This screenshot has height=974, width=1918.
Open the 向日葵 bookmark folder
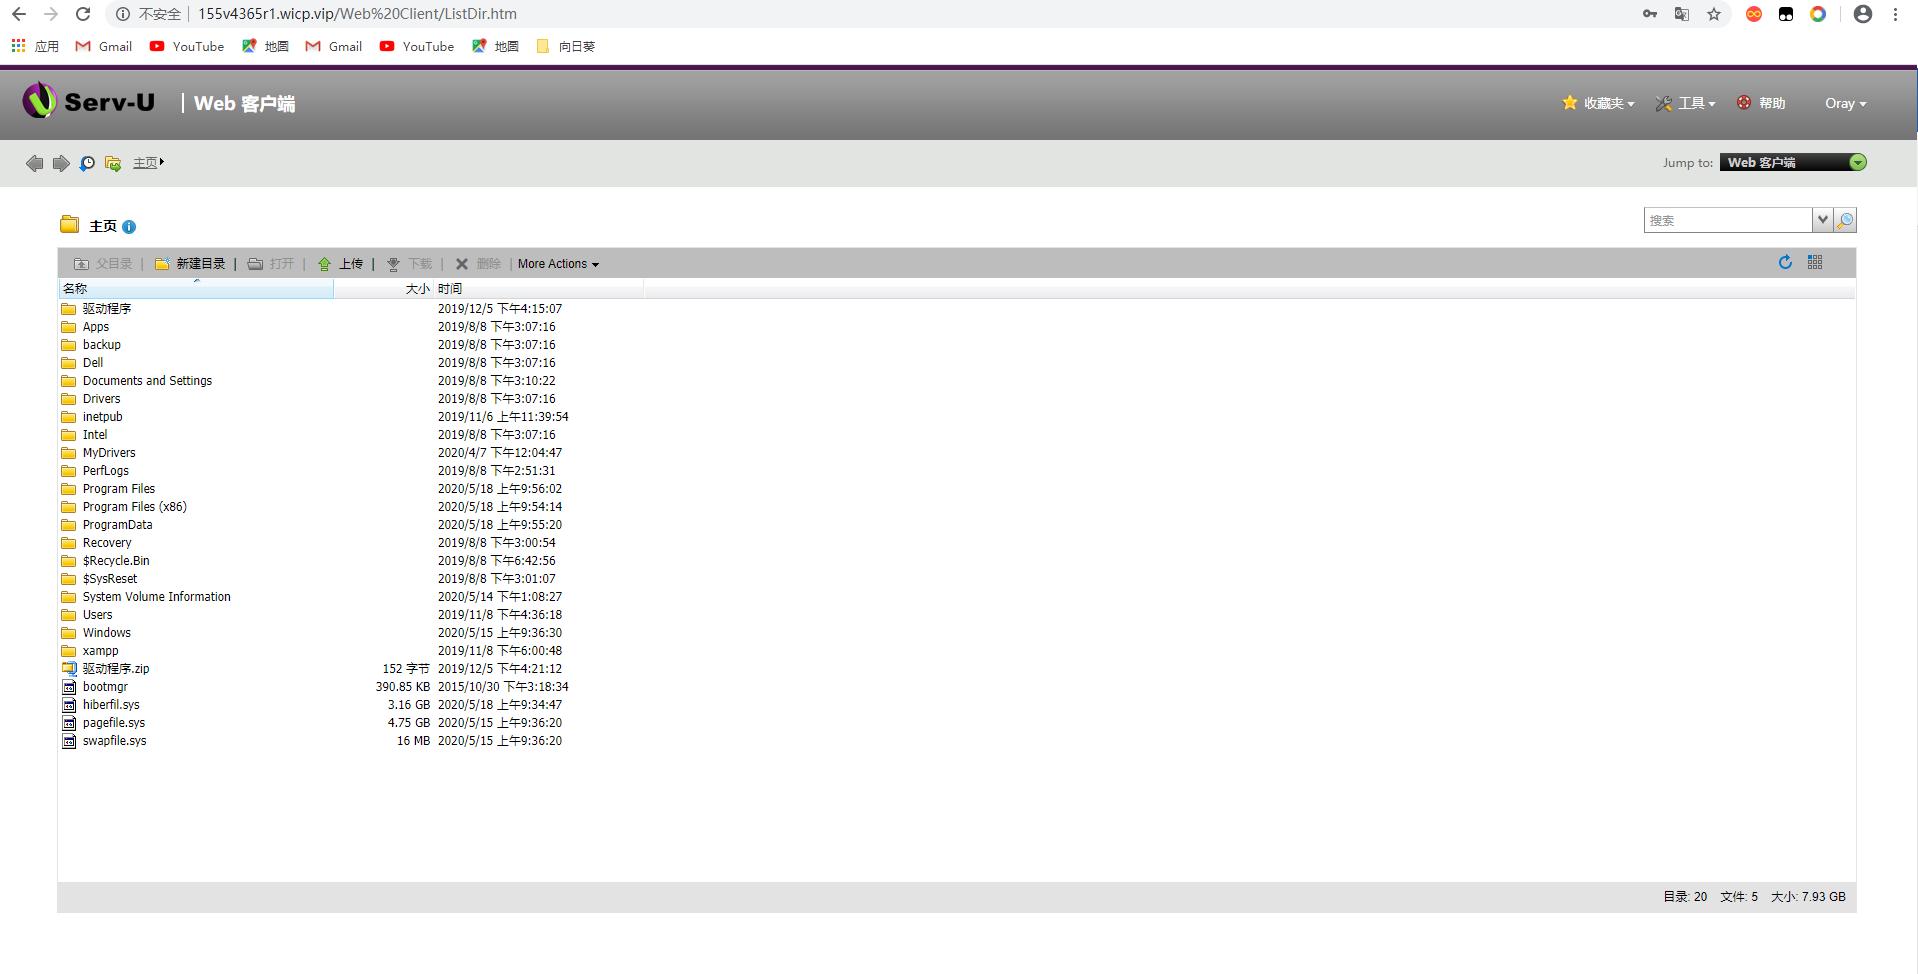click(566, 46)
